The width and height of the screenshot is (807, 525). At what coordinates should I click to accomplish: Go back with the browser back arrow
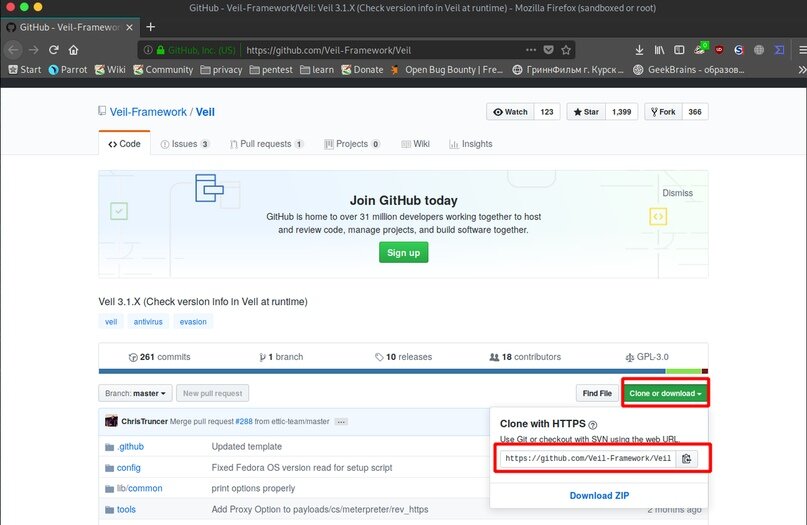pos(13,50)
